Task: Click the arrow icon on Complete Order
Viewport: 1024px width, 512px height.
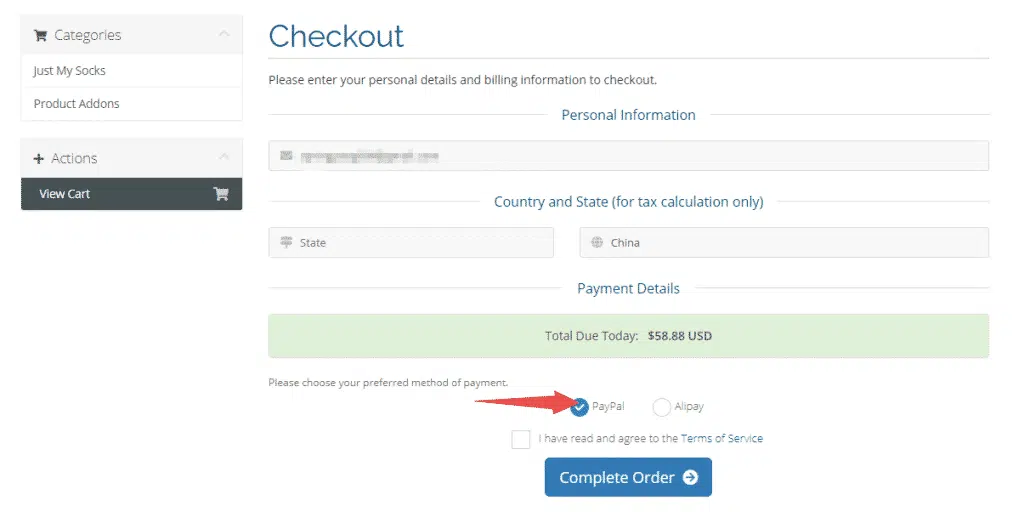Action: point(690,478)
